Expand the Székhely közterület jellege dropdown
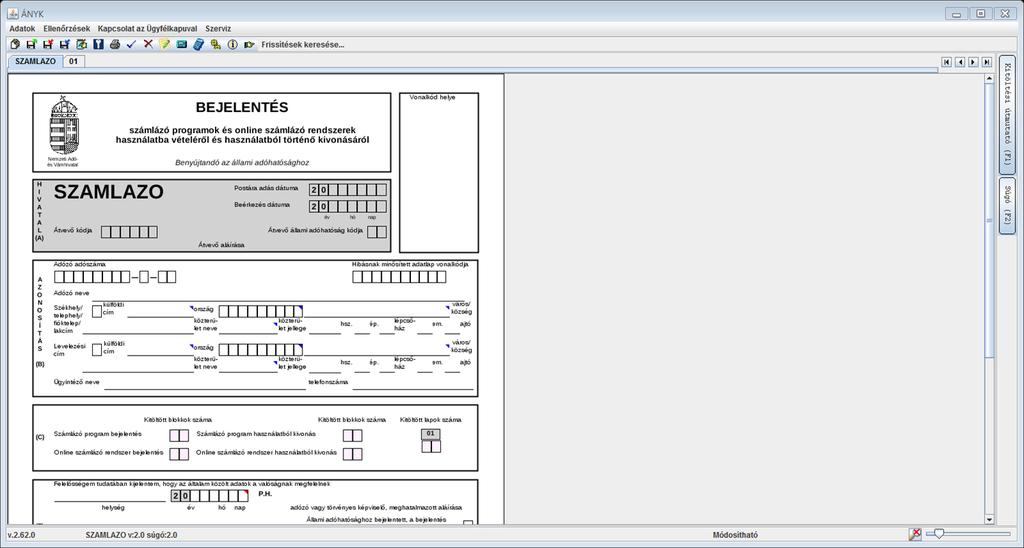 [x=275, y=324]
